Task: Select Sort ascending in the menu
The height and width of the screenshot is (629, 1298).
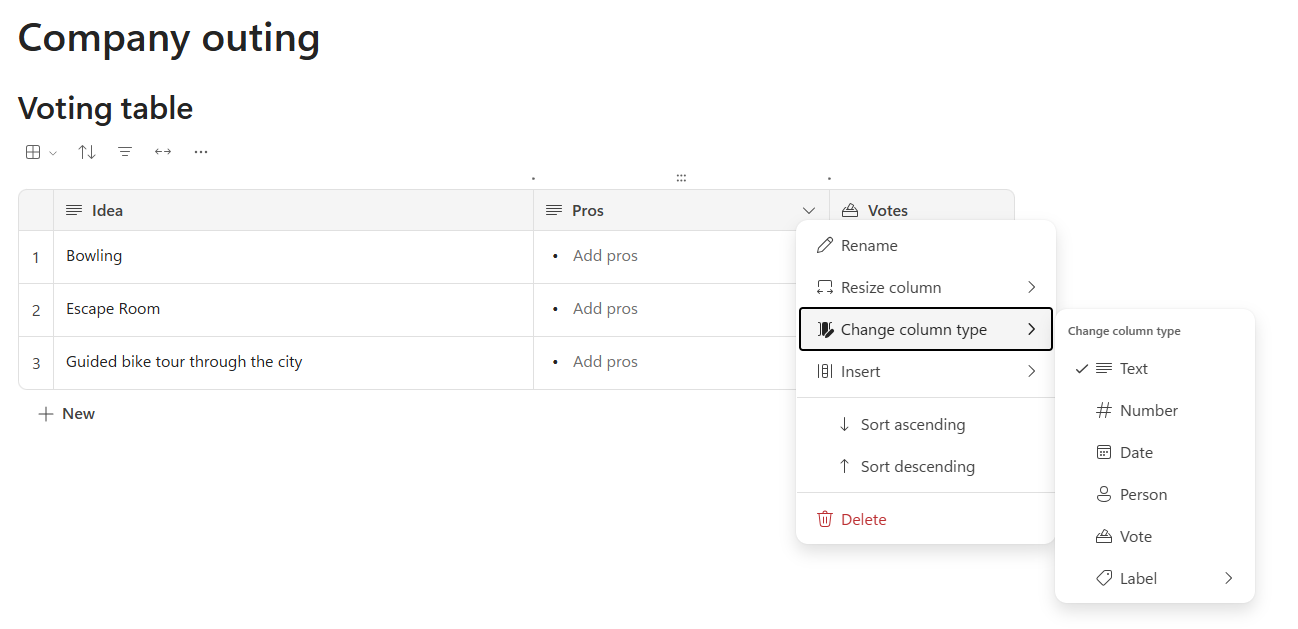Action: coord(912,425)
